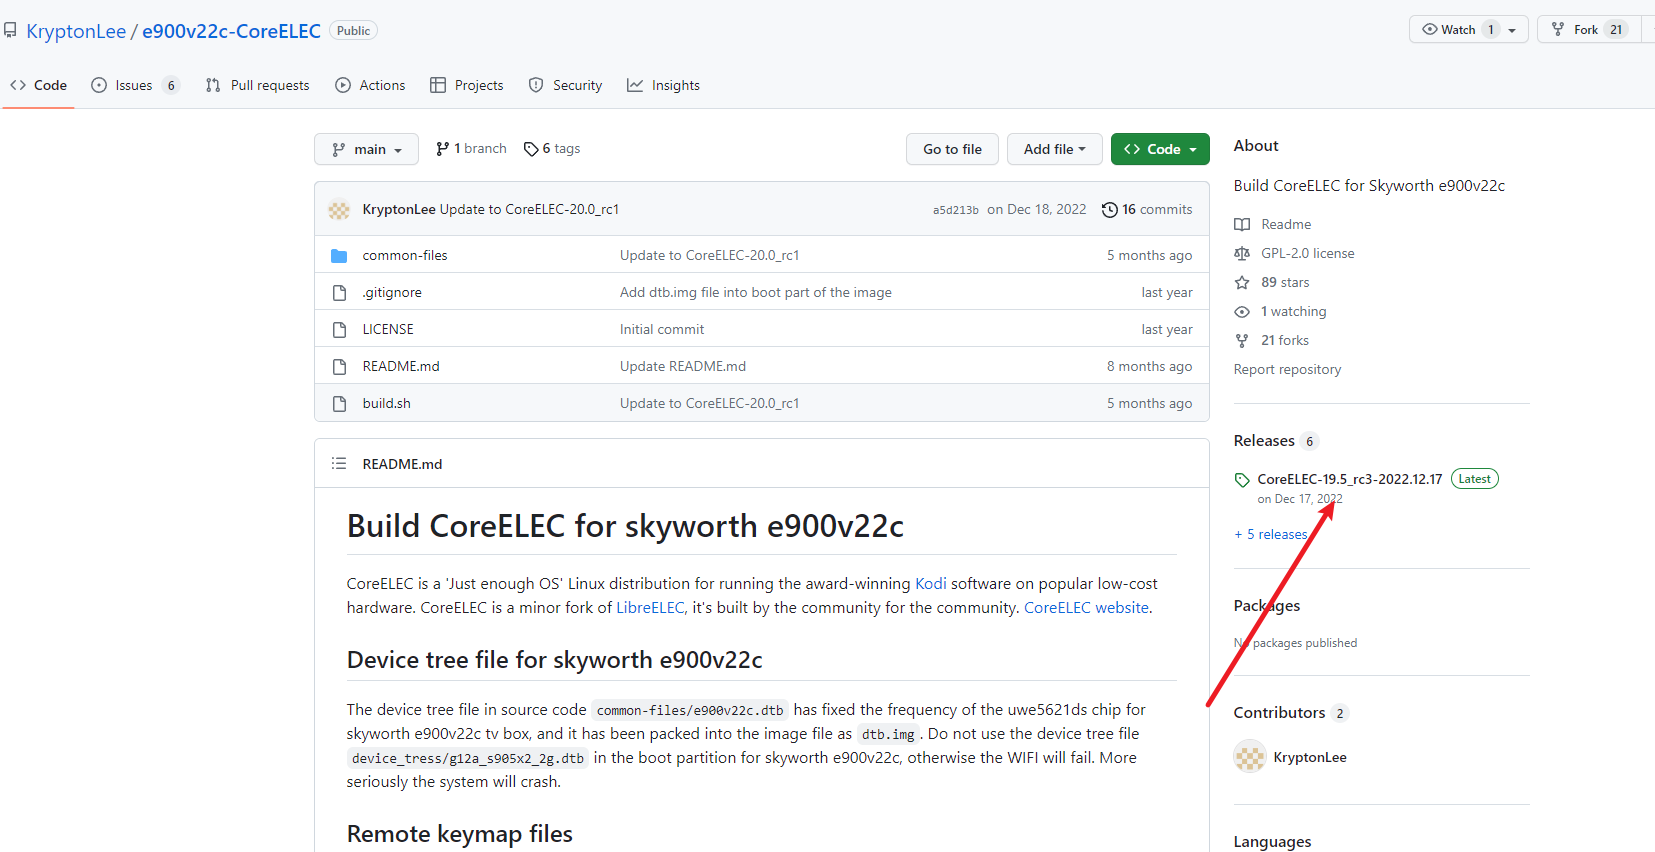This screenshot has height=852, width=1655.
Task: Click the README.md table of contents icon
Action: (339, 464)
